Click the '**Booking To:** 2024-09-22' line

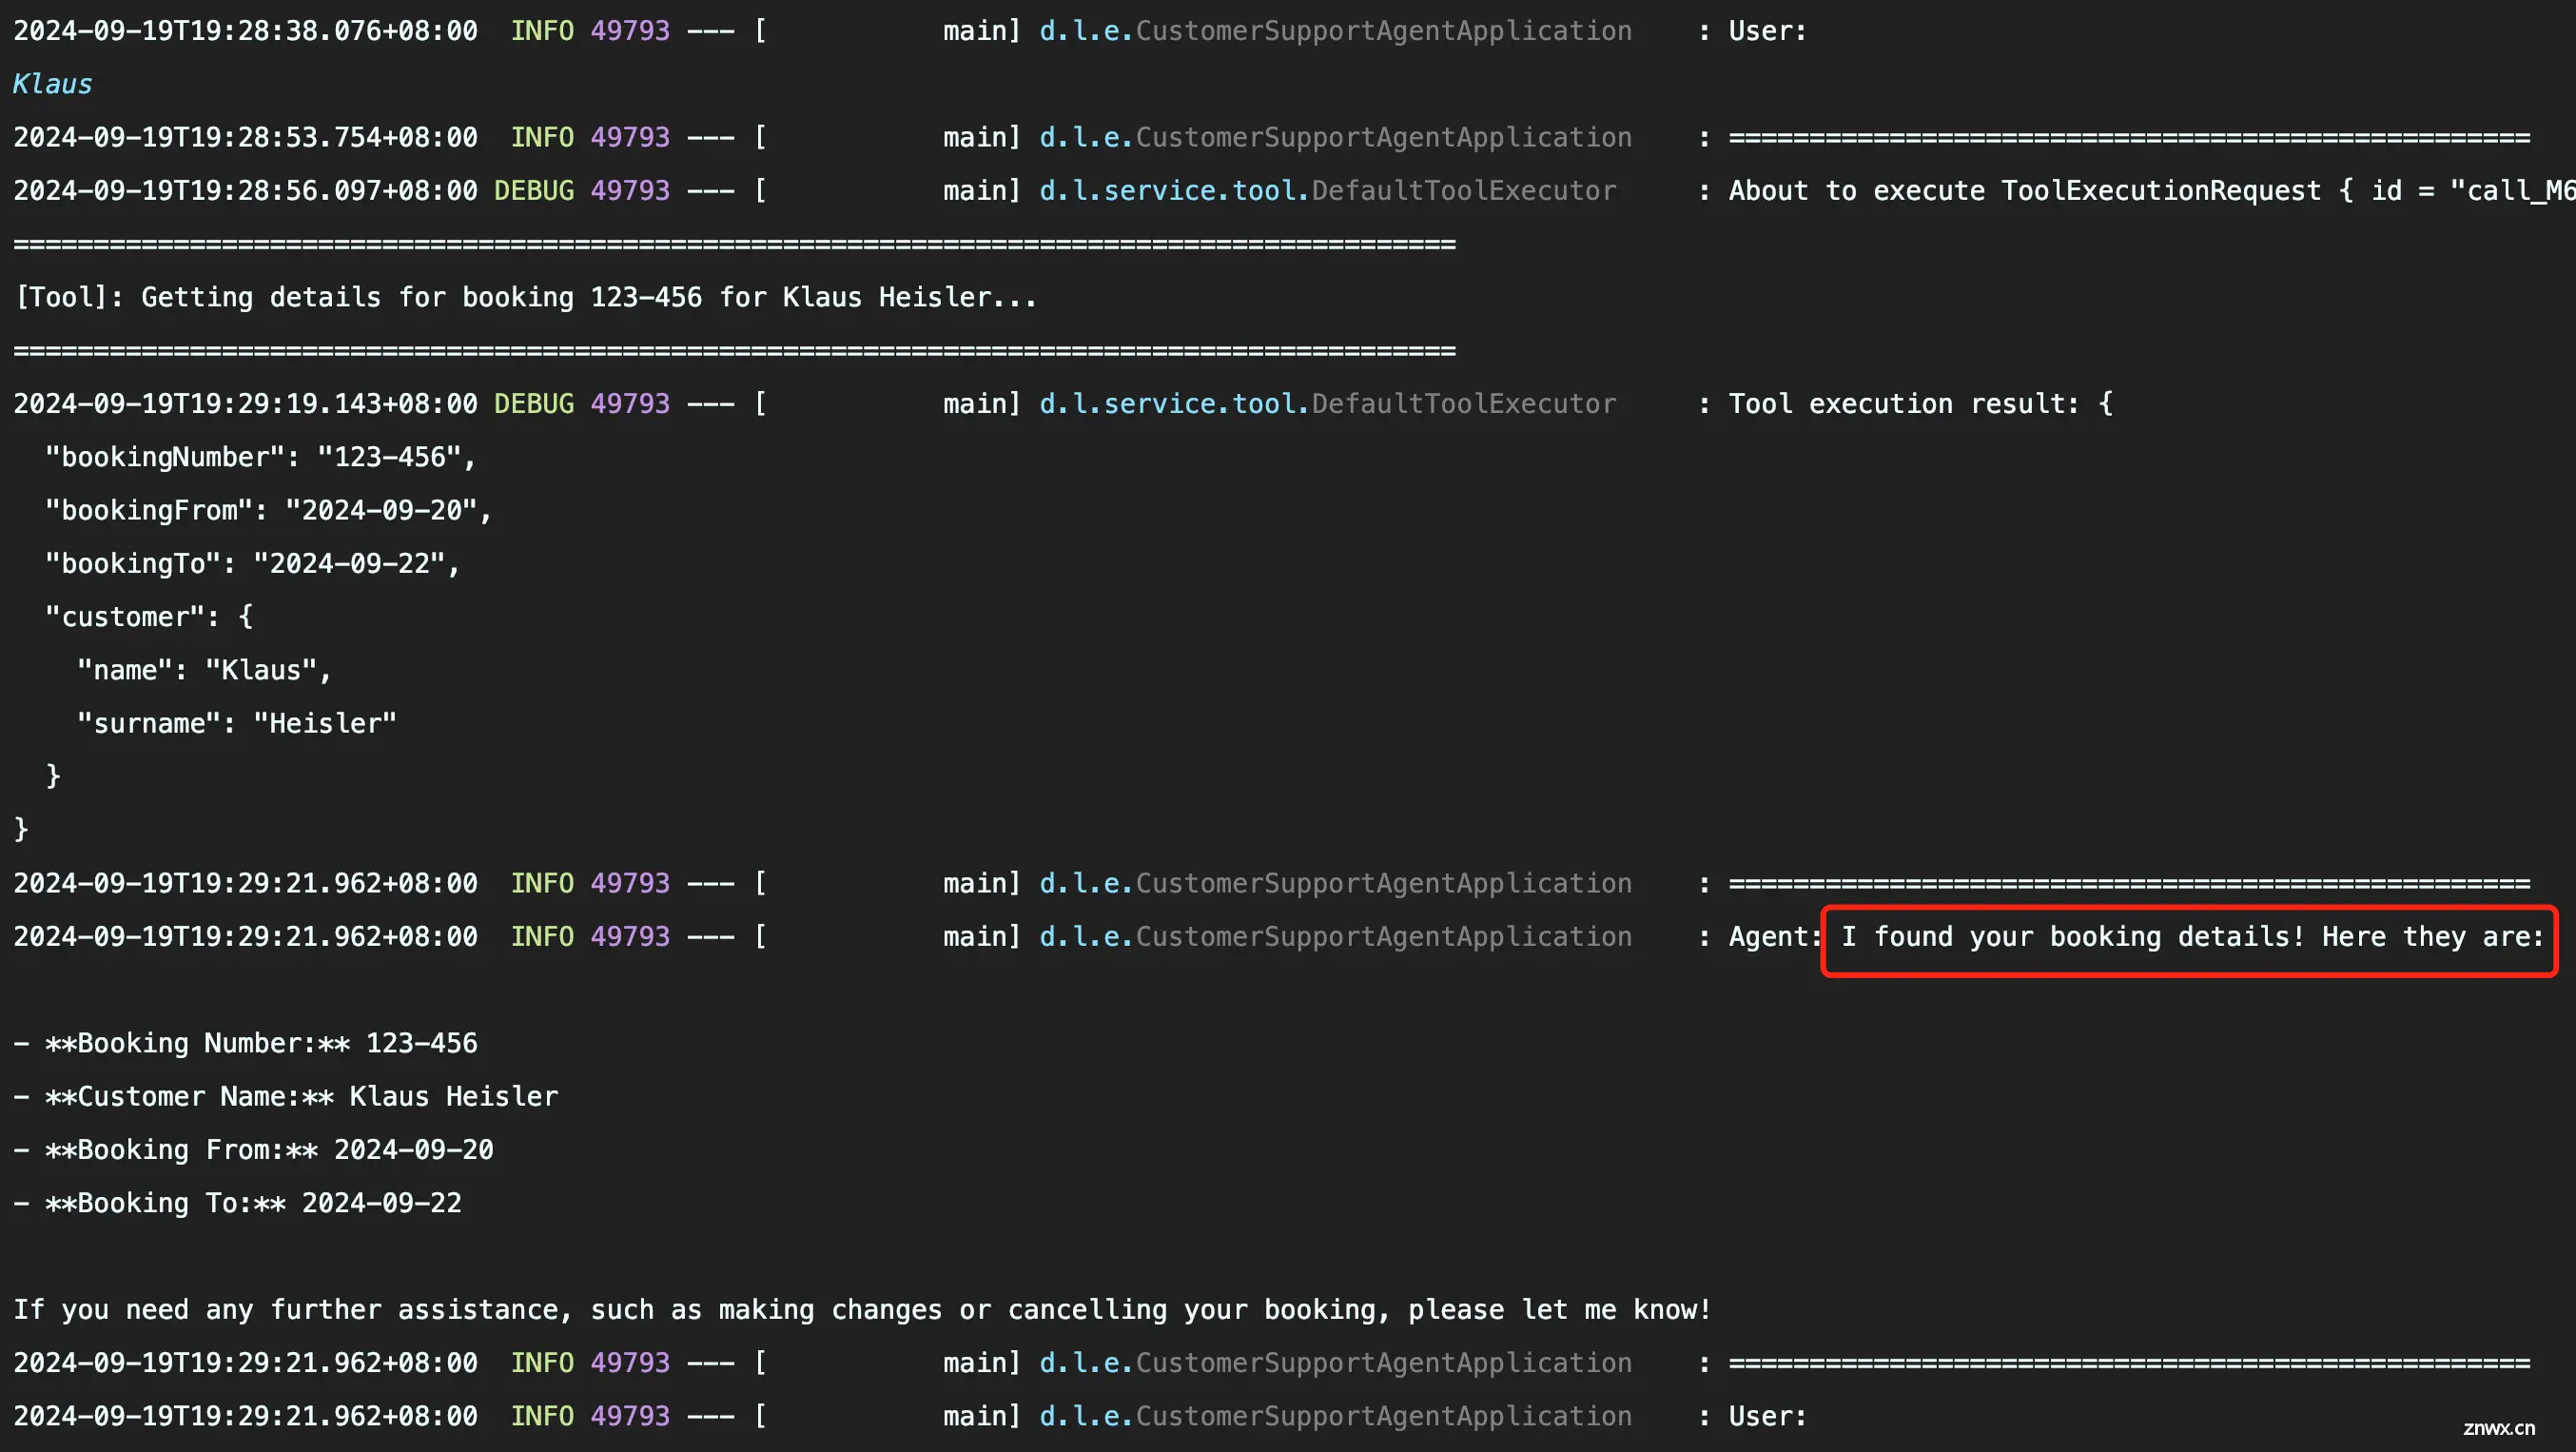tap(238, 1203)
